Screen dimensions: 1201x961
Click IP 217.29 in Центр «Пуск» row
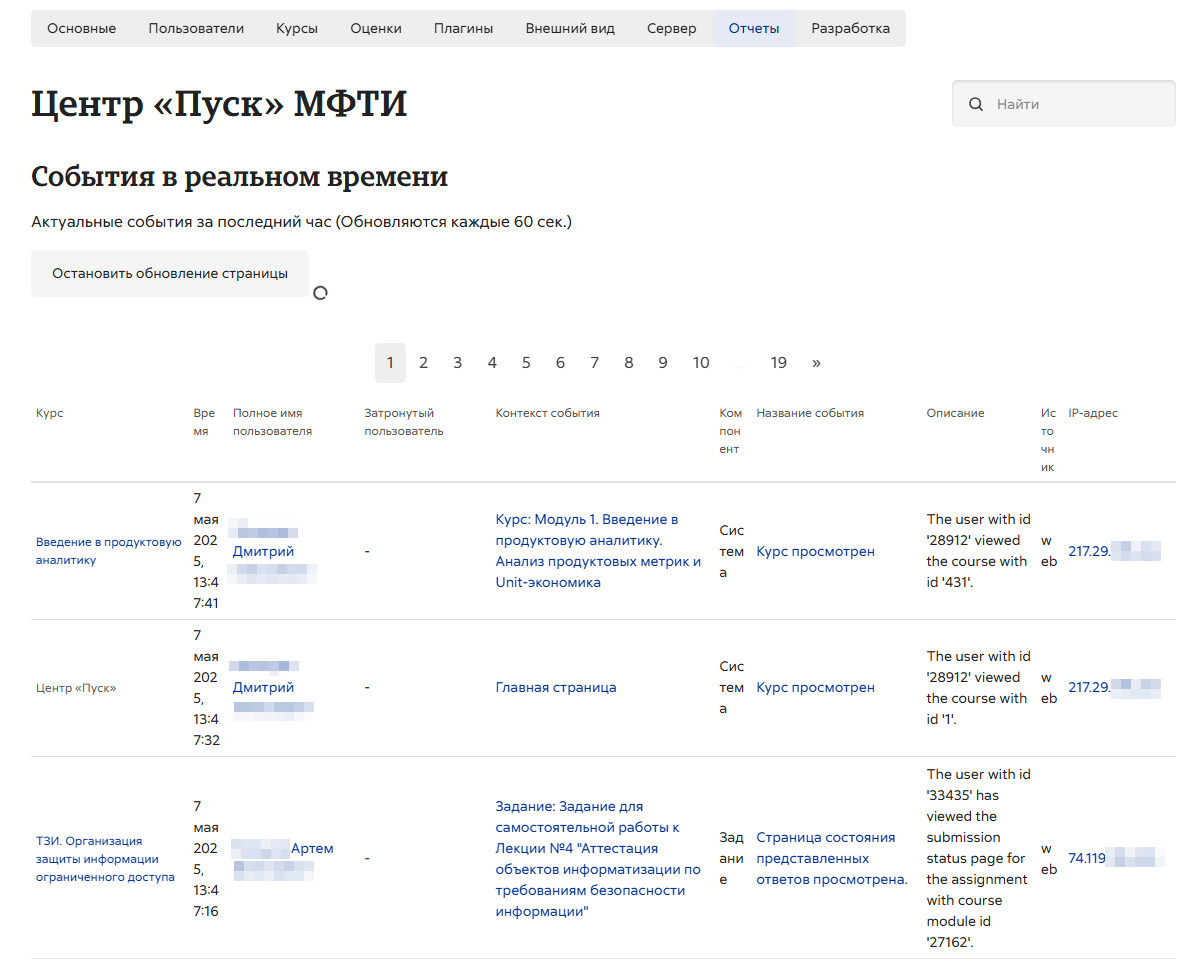pyautogui.click(x=1114, y=687)
